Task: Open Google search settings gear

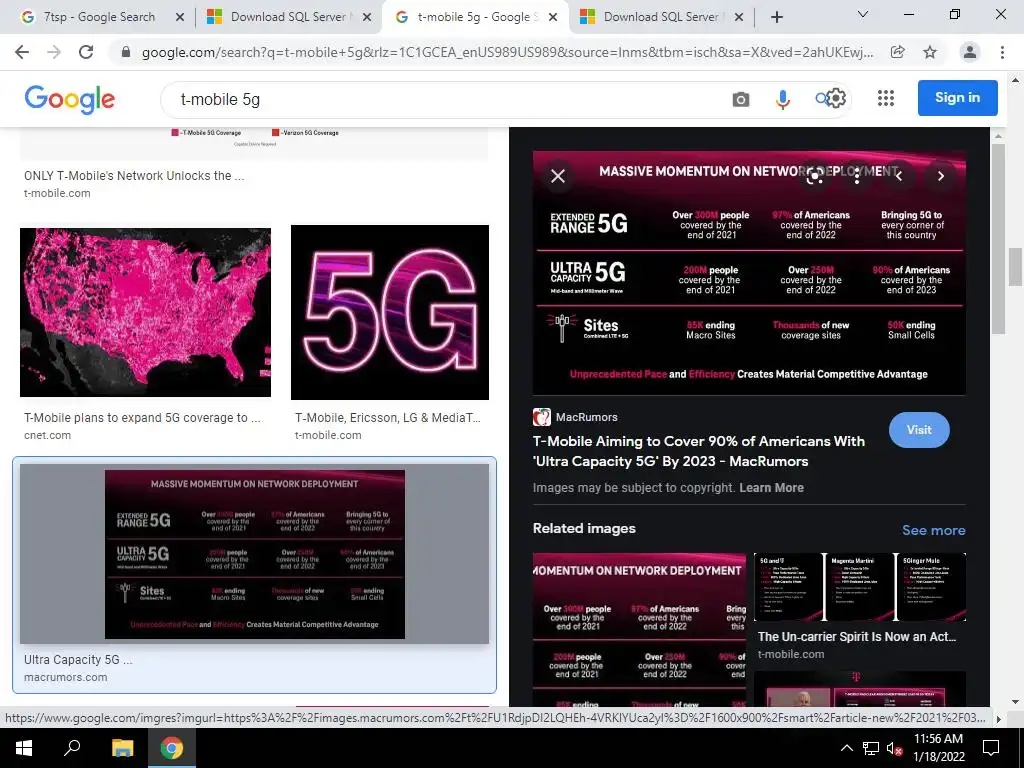Action: (x=837, y=98)
